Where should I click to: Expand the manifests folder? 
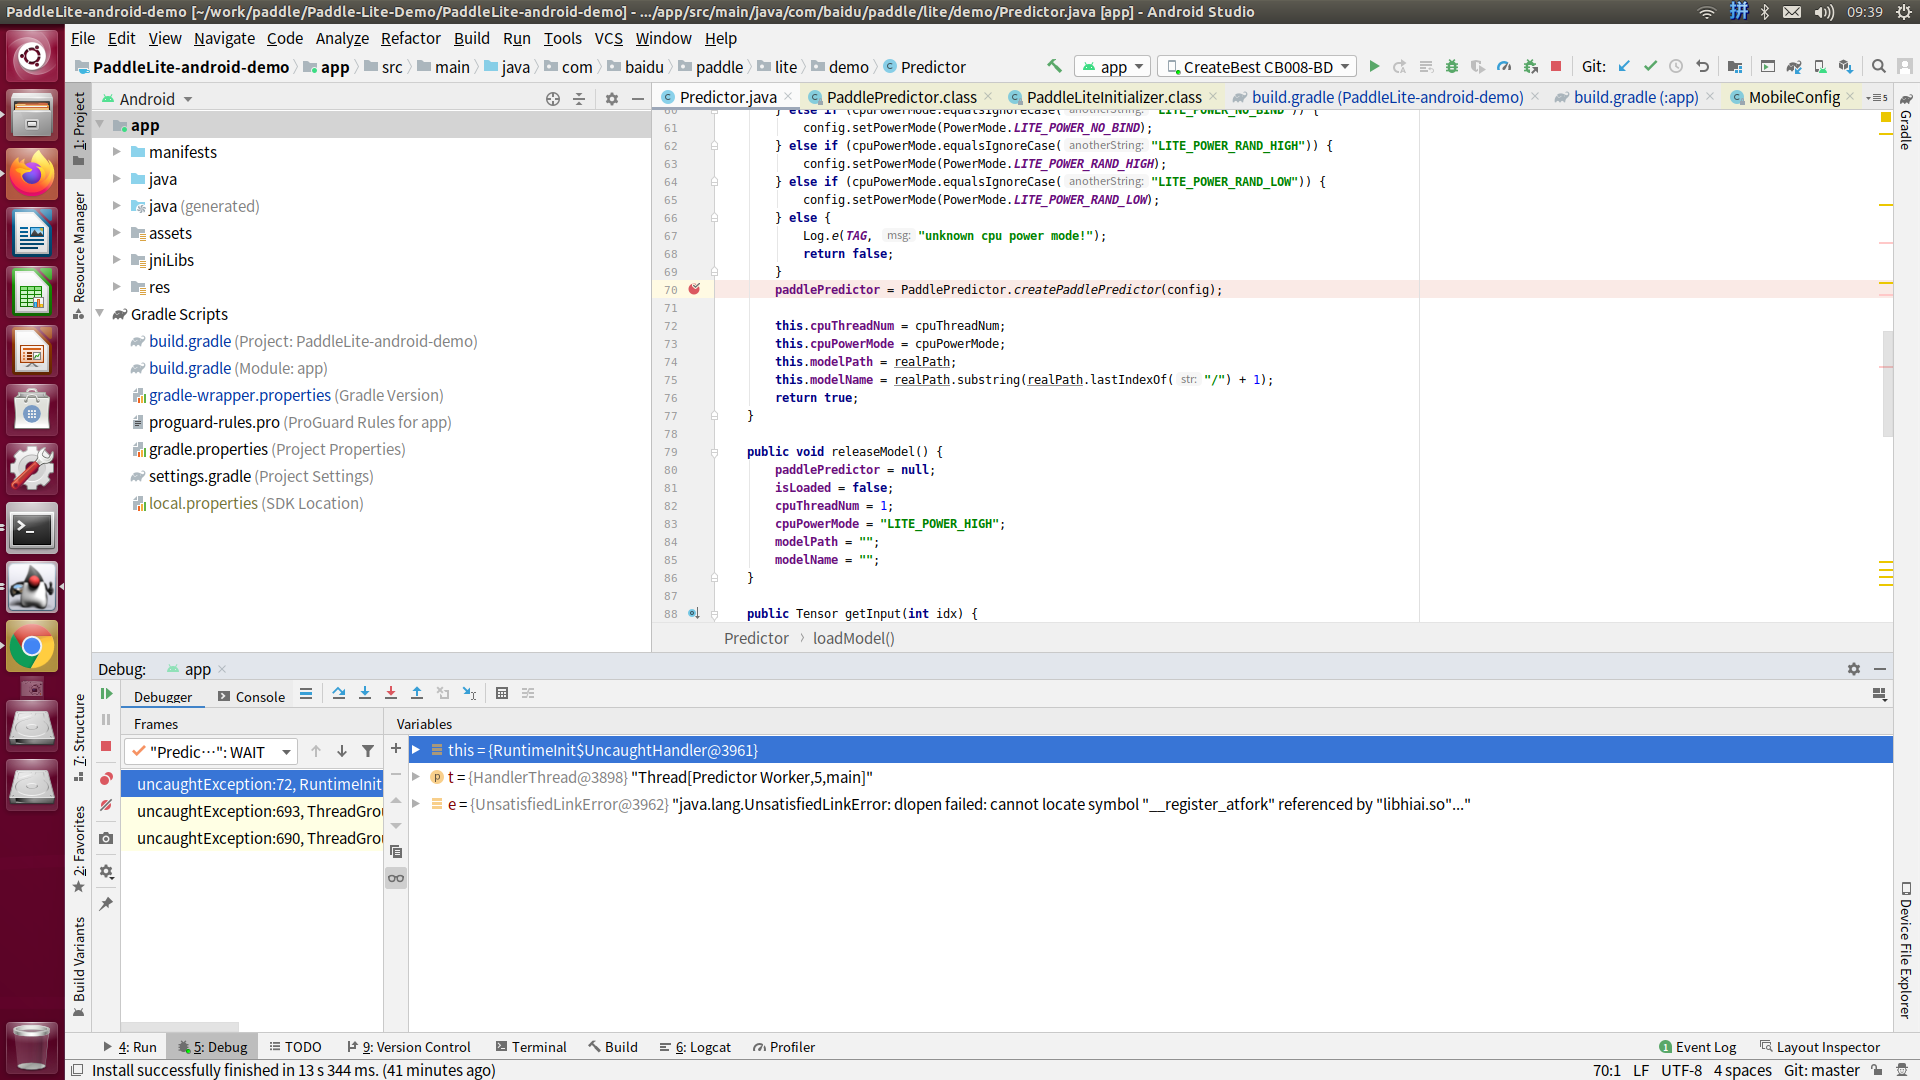(x=116, y=152)
